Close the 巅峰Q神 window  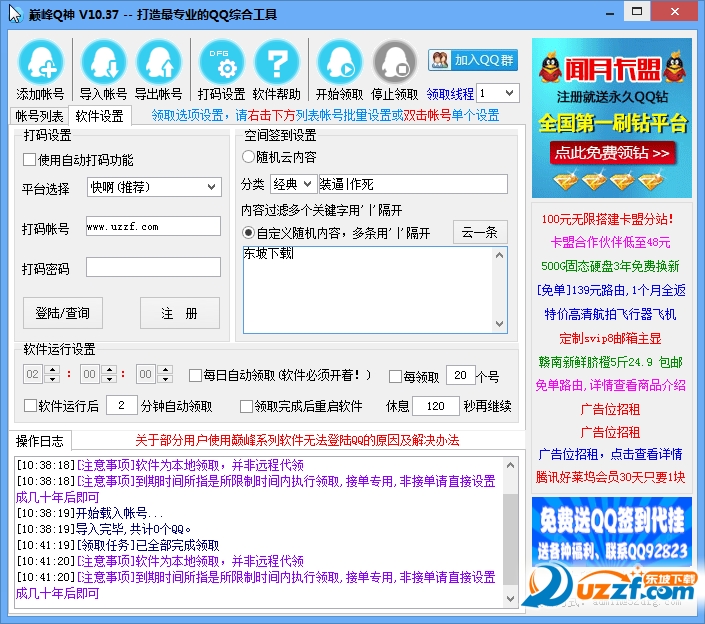click(x=674, y=12)
